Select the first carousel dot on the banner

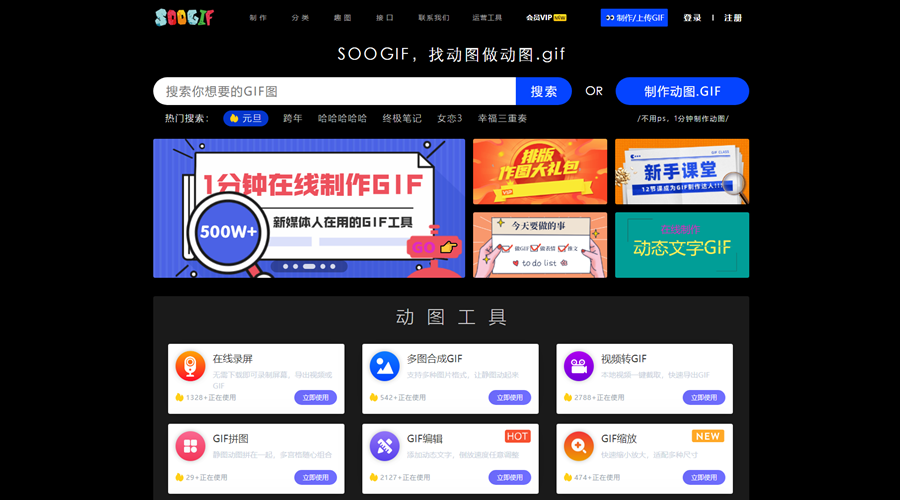tap(286, 266)
